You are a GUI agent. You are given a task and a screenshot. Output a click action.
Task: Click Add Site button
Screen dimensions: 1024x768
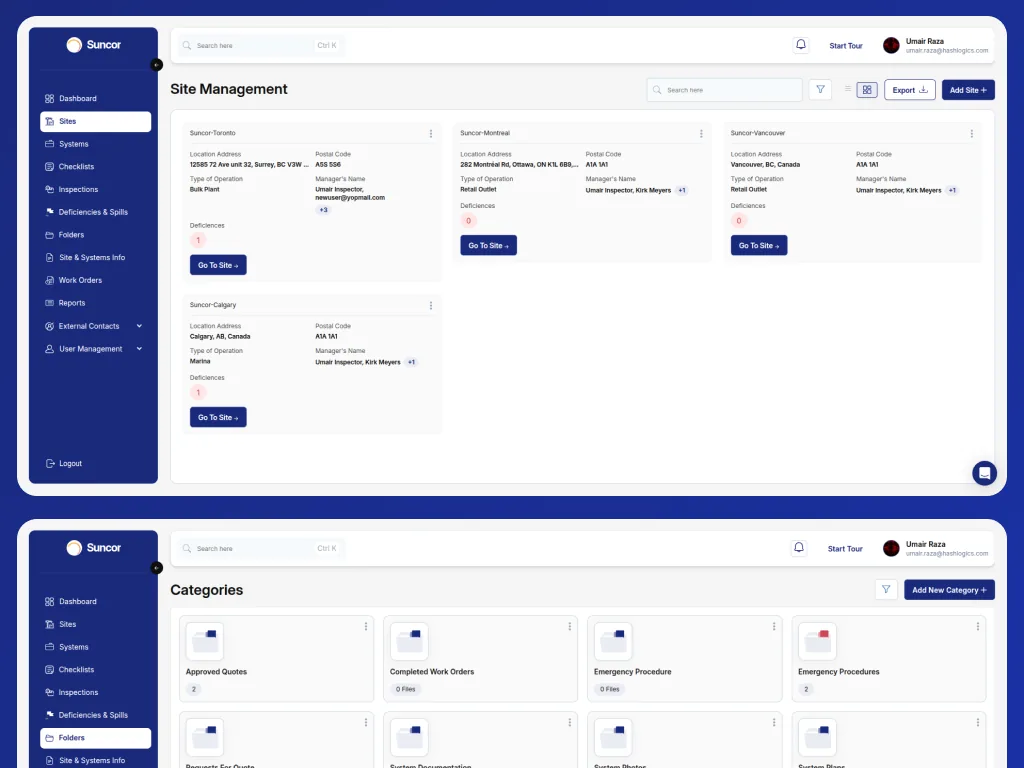coord(968,90)
